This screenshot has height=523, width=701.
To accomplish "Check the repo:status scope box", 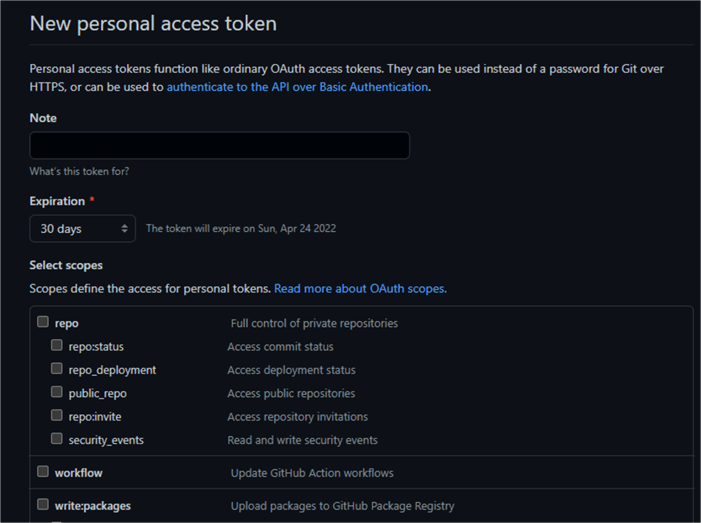I will coord(57,346).
